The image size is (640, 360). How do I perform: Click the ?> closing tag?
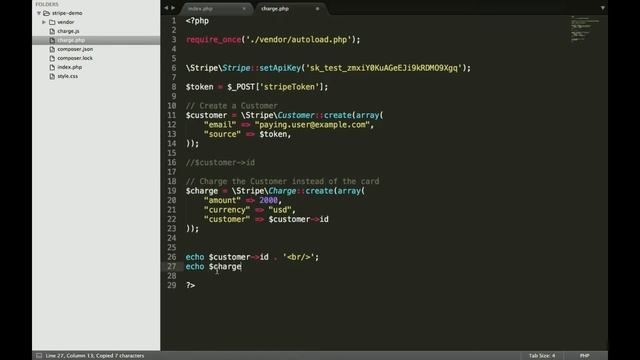pos(190,285)
